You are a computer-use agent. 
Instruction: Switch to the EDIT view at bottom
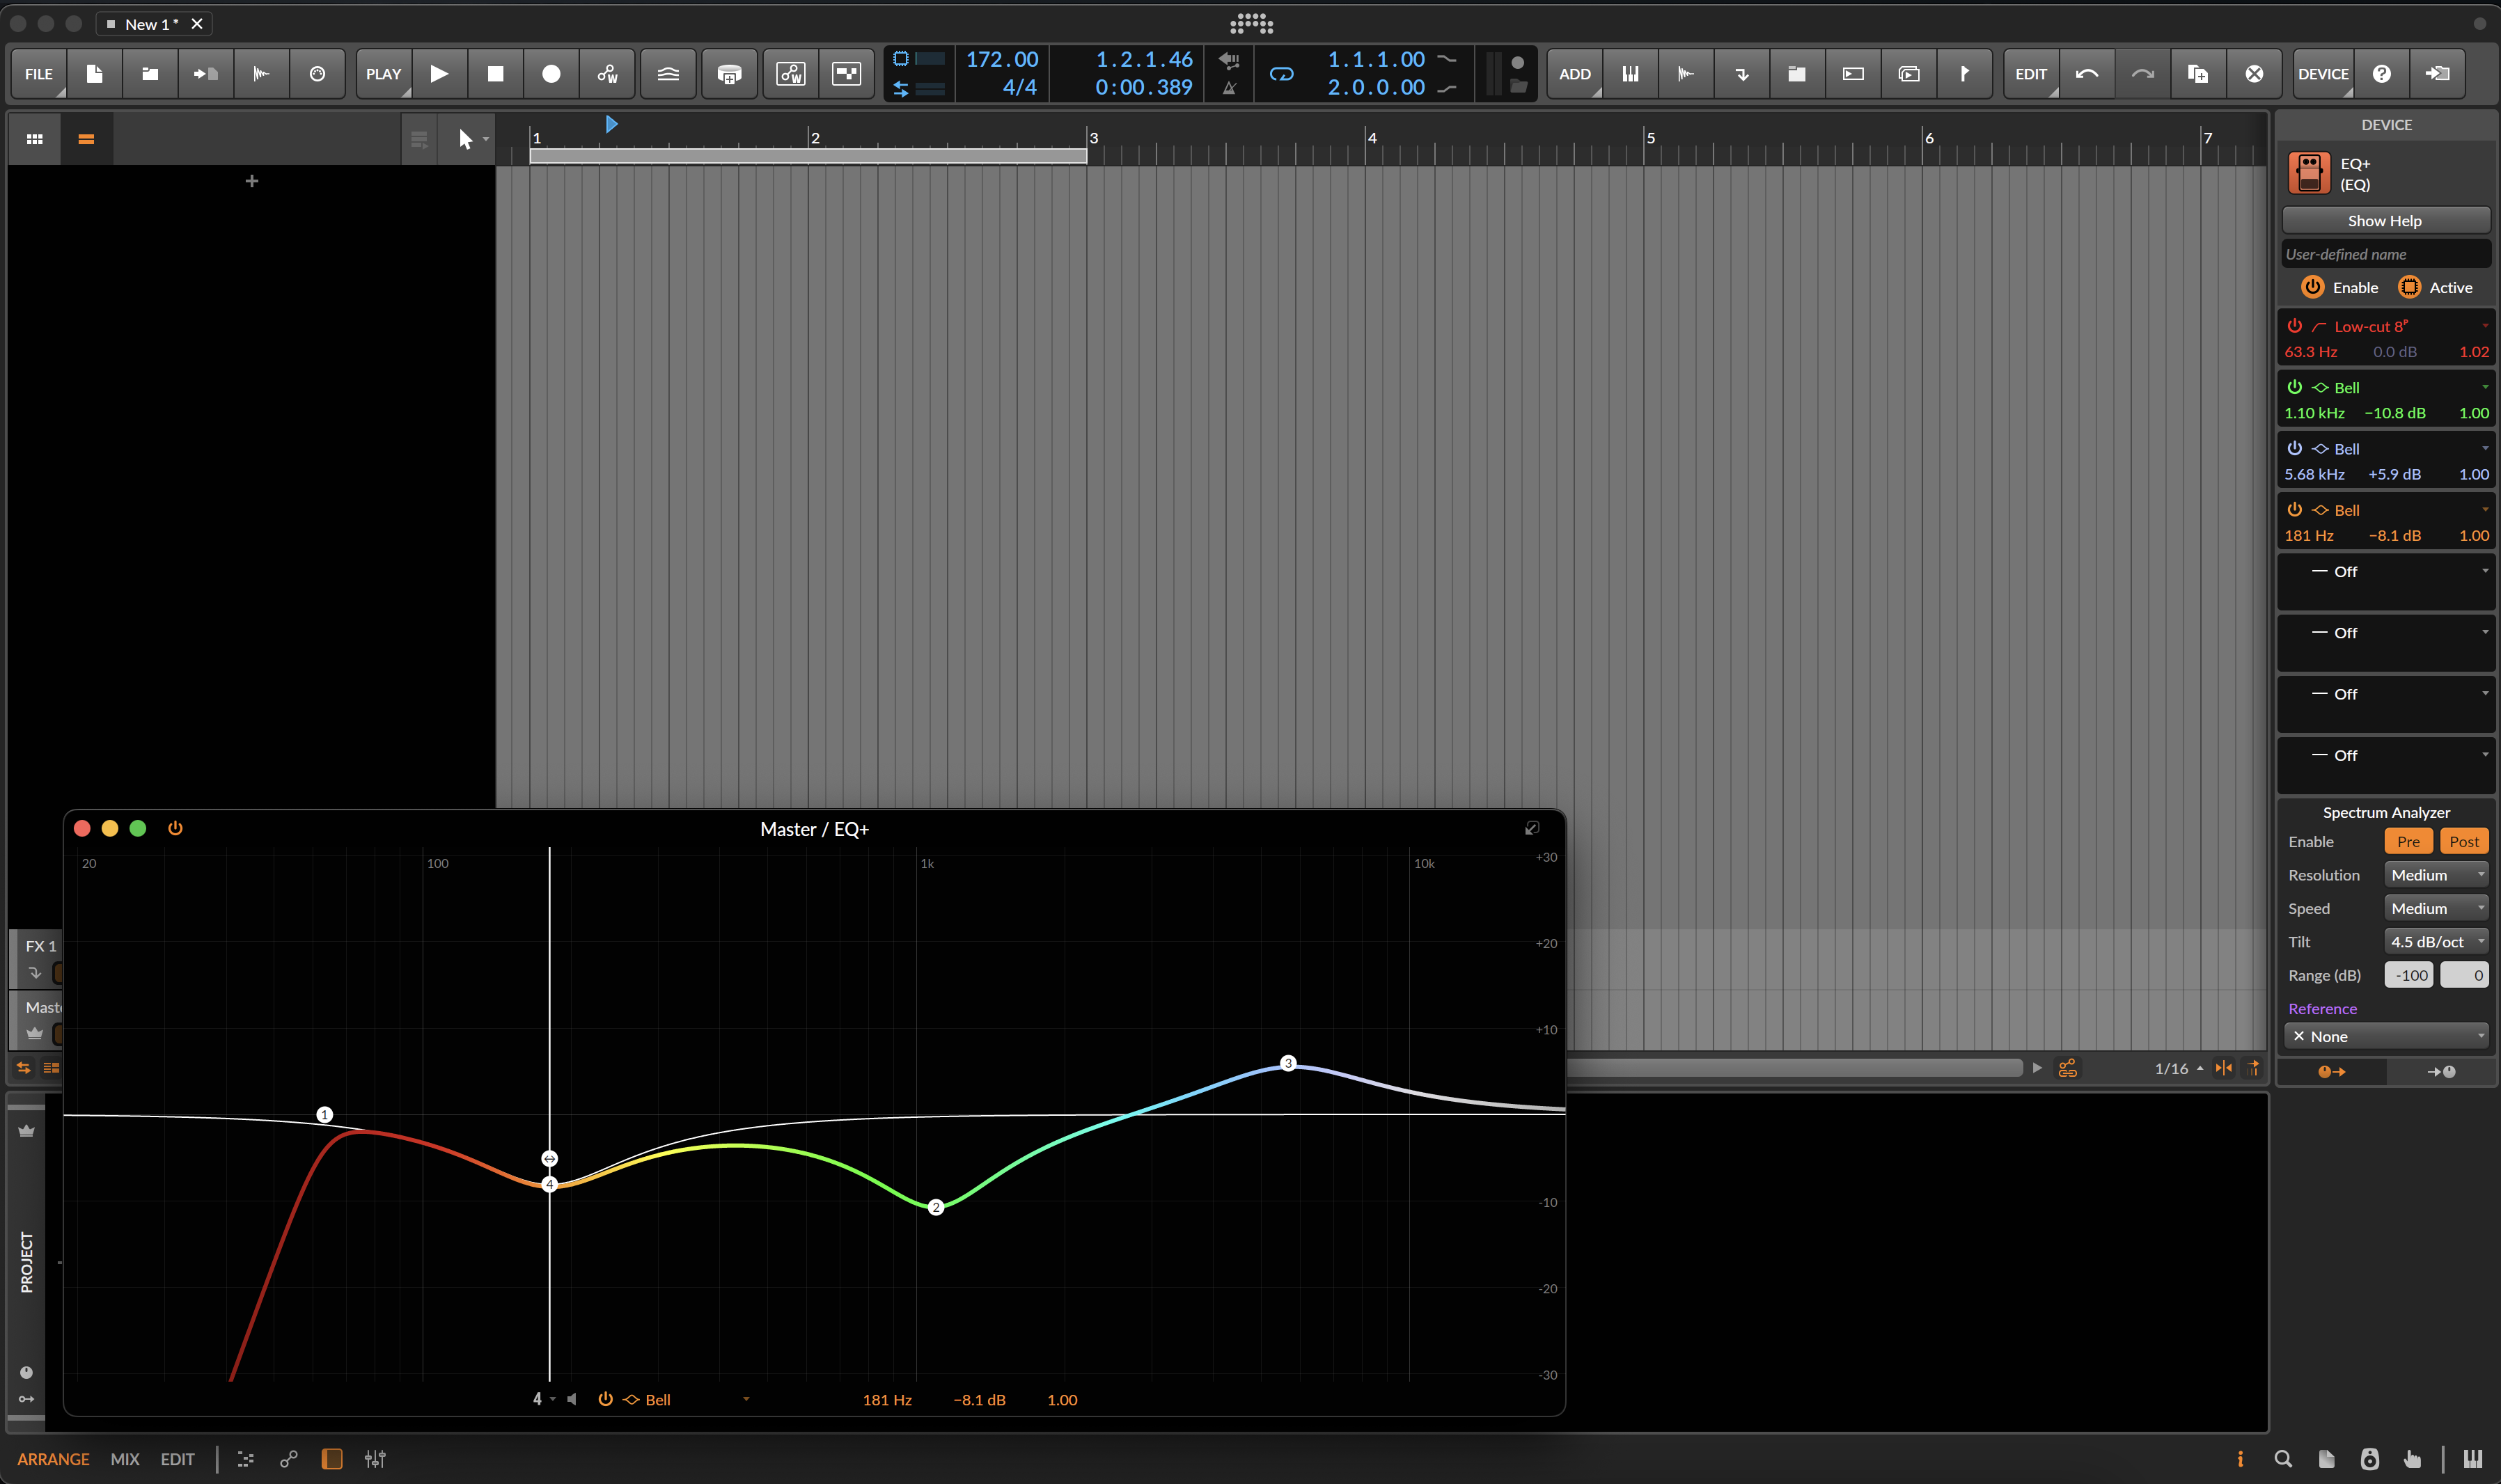[177, 1459]
